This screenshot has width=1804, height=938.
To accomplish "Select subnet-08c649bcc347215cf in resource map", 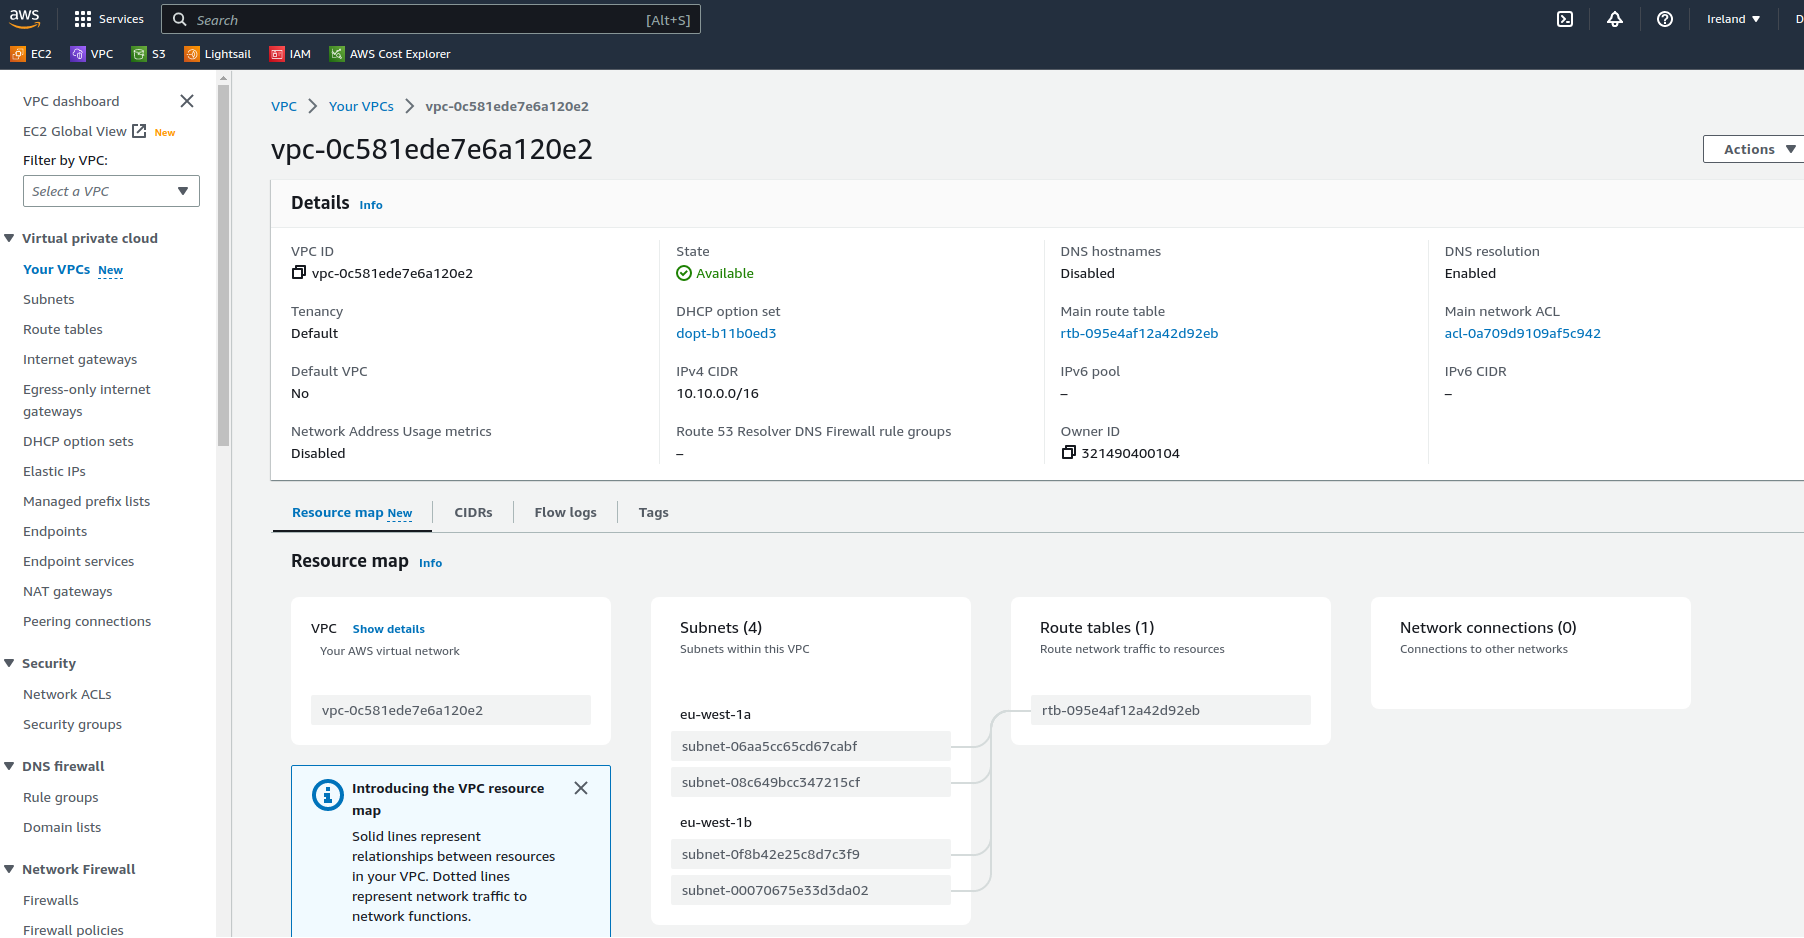I will [x=811, y=782].
